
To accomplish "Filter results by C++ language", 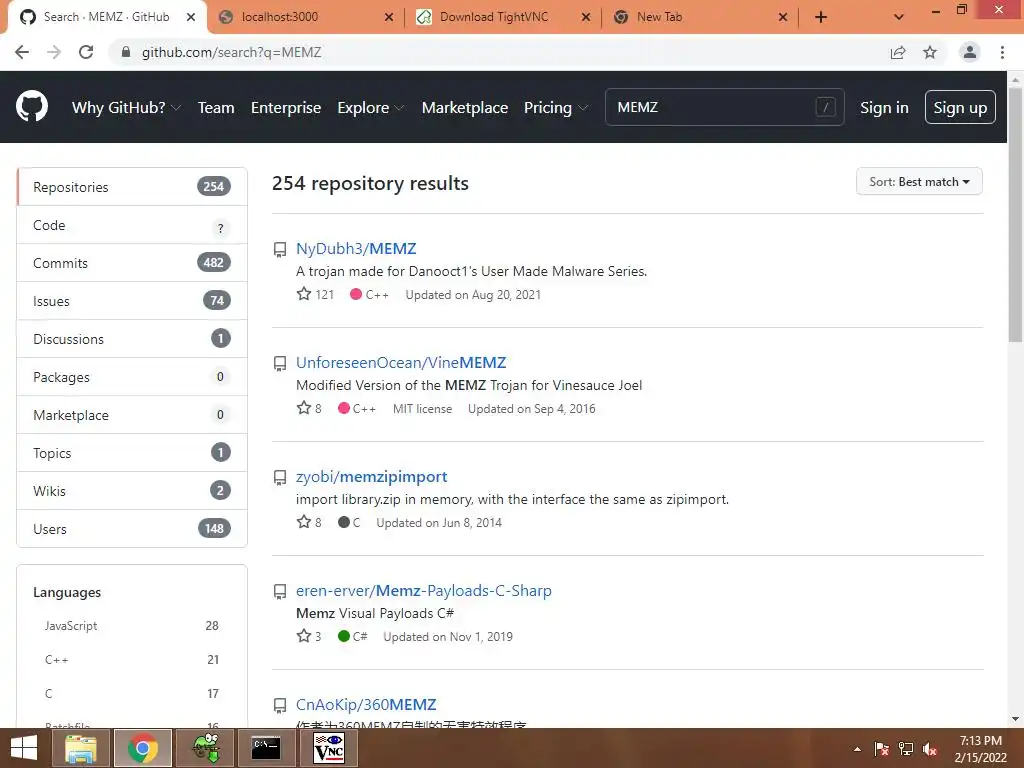I will point(131,660).
